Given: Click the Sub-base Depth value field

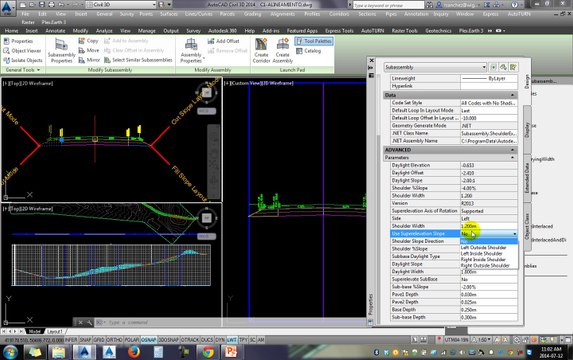Looking at the screenshot, I should [489, 317].
